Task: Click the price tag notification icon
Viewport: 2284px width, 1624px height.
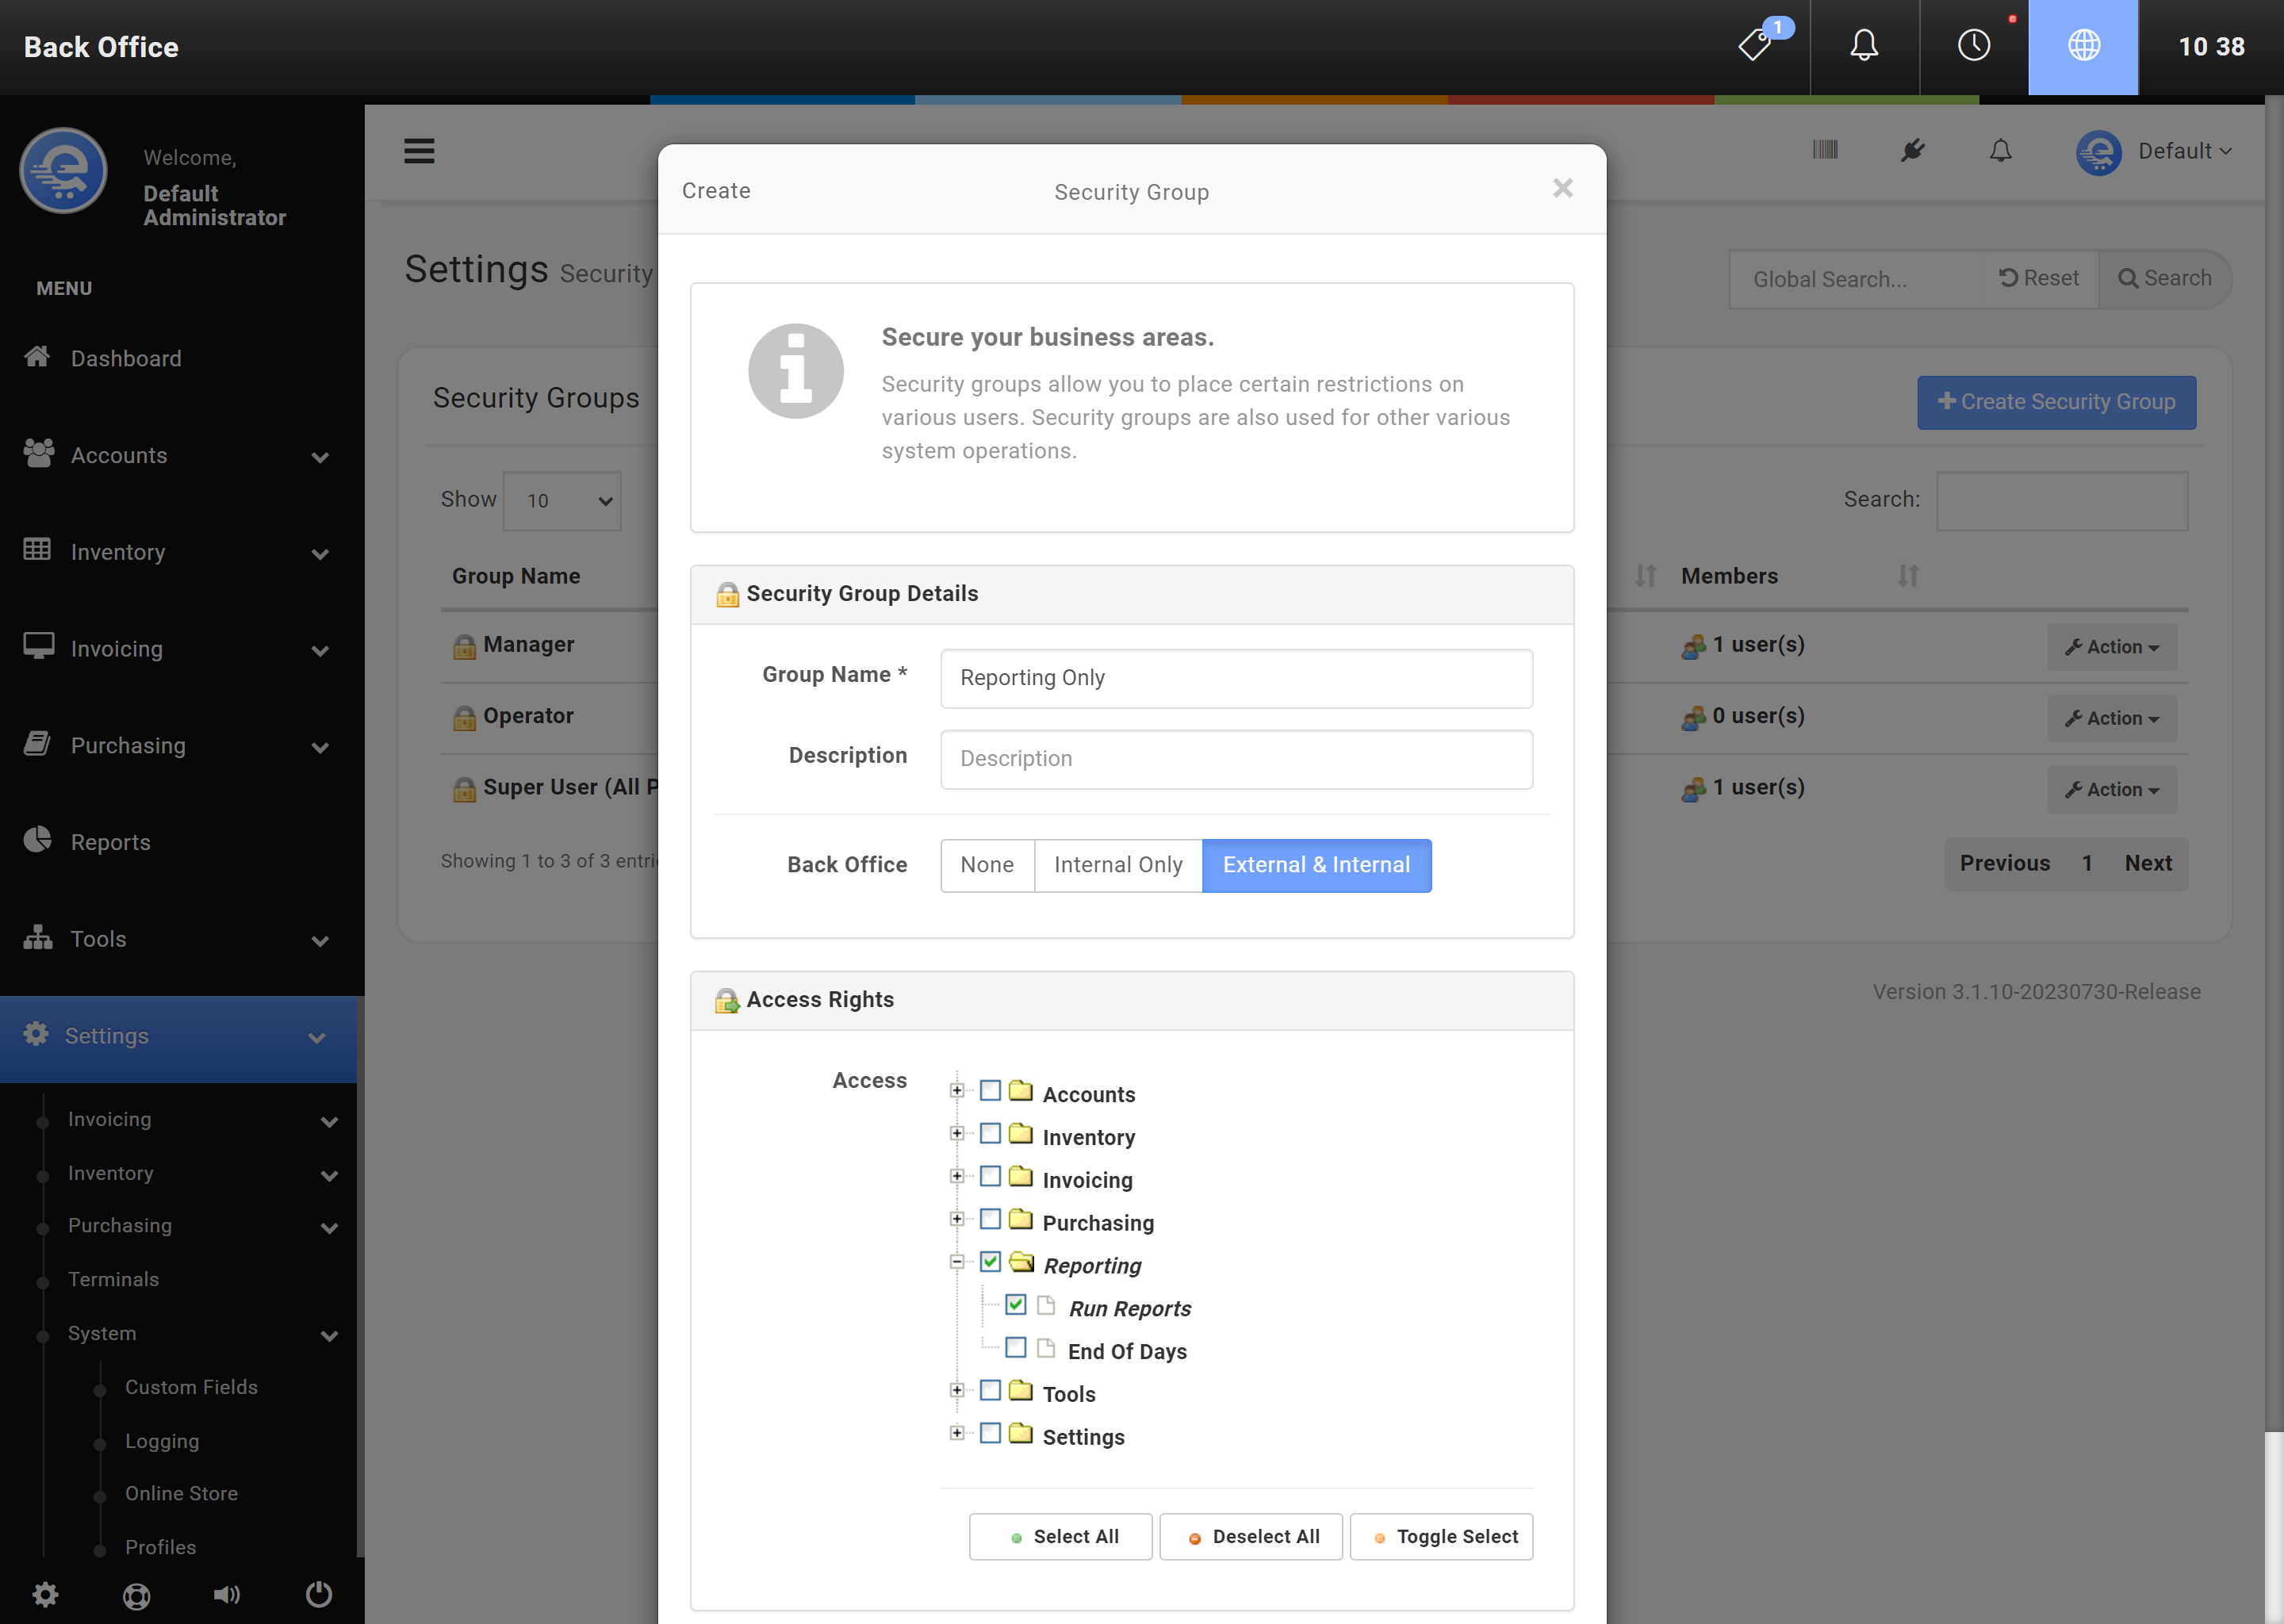Action: click(1757, 45)
